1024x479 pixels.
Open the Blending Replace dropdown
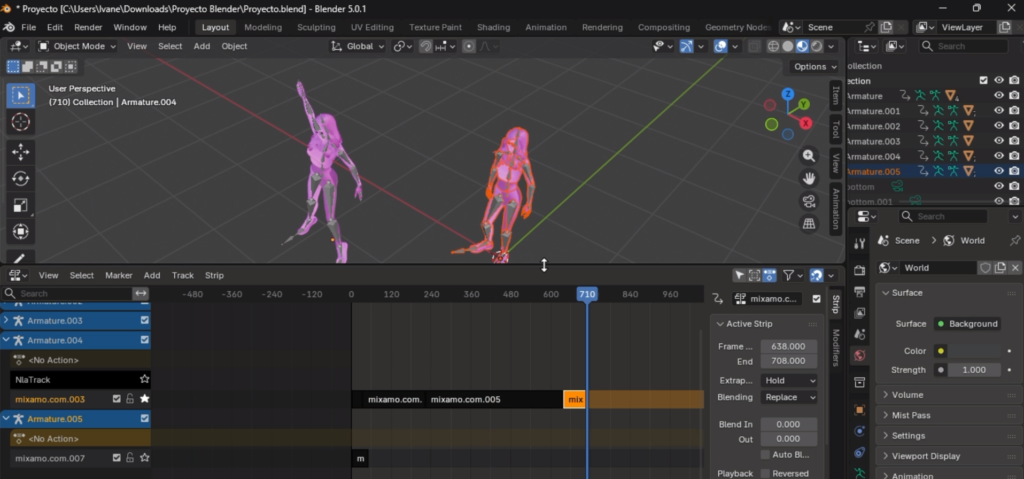tap(789, 397)
